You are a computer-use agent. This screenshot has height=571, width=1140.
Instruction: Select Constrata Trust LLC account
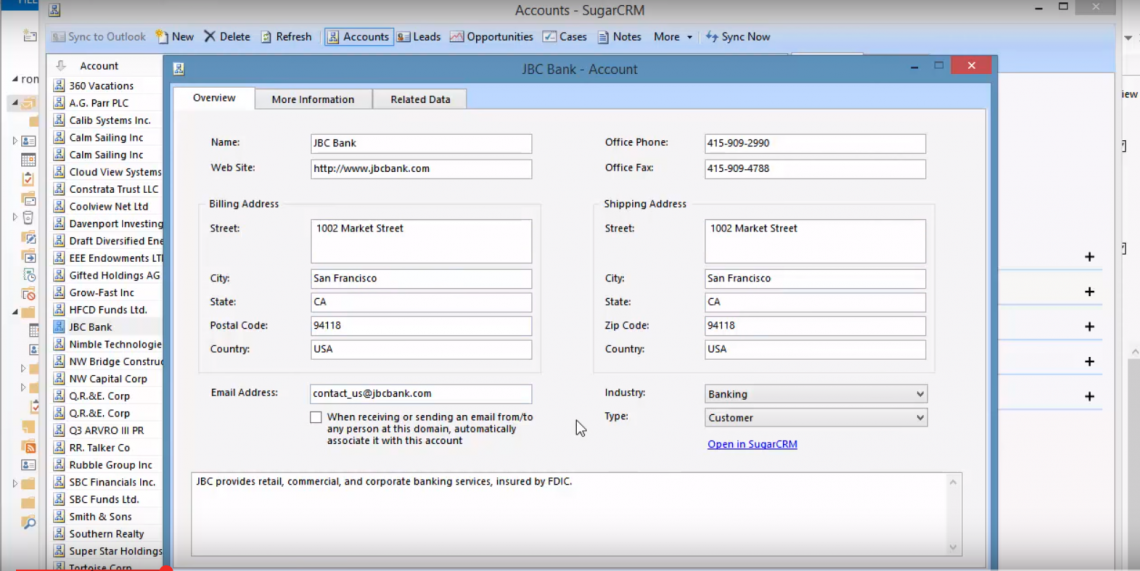click(x=113, y=189)
